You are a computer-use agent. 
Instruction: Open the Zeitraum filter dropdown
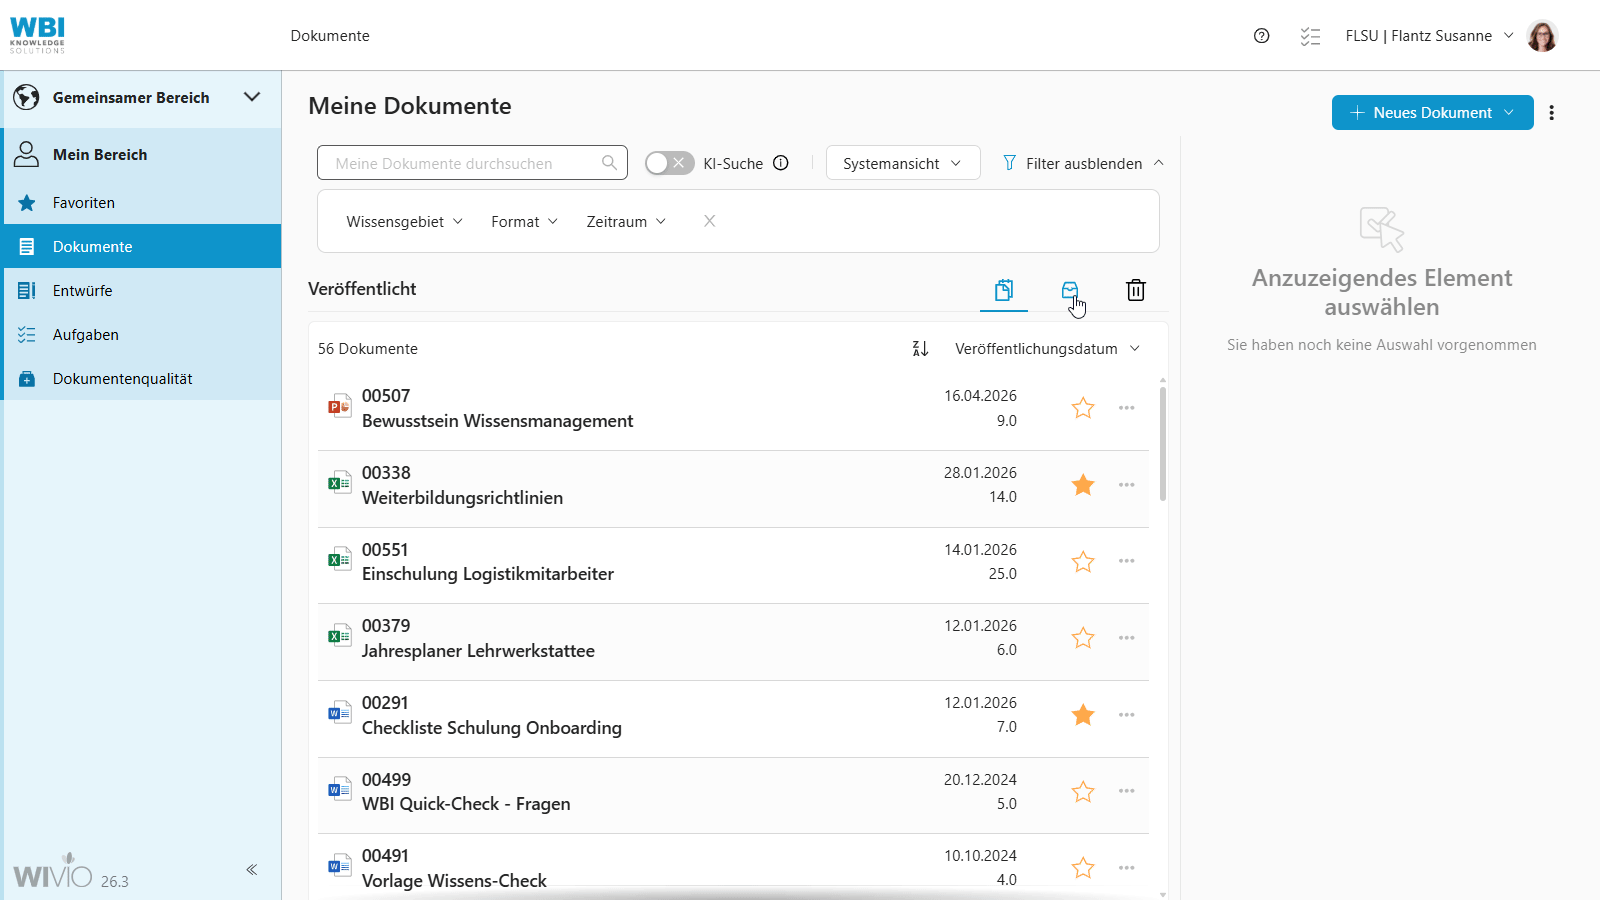626,222
